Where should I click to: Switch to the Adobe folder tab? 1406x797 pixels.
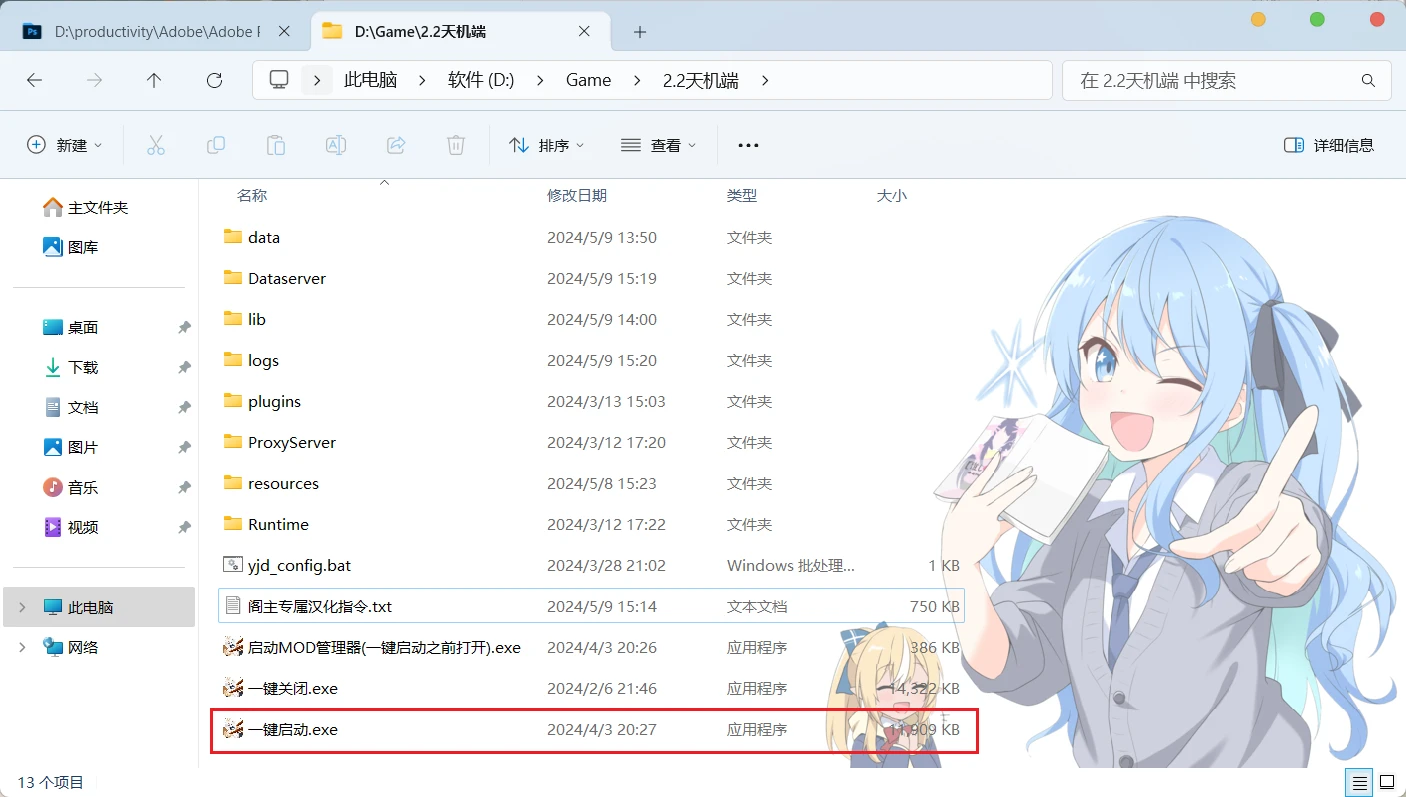coord(156,32)
